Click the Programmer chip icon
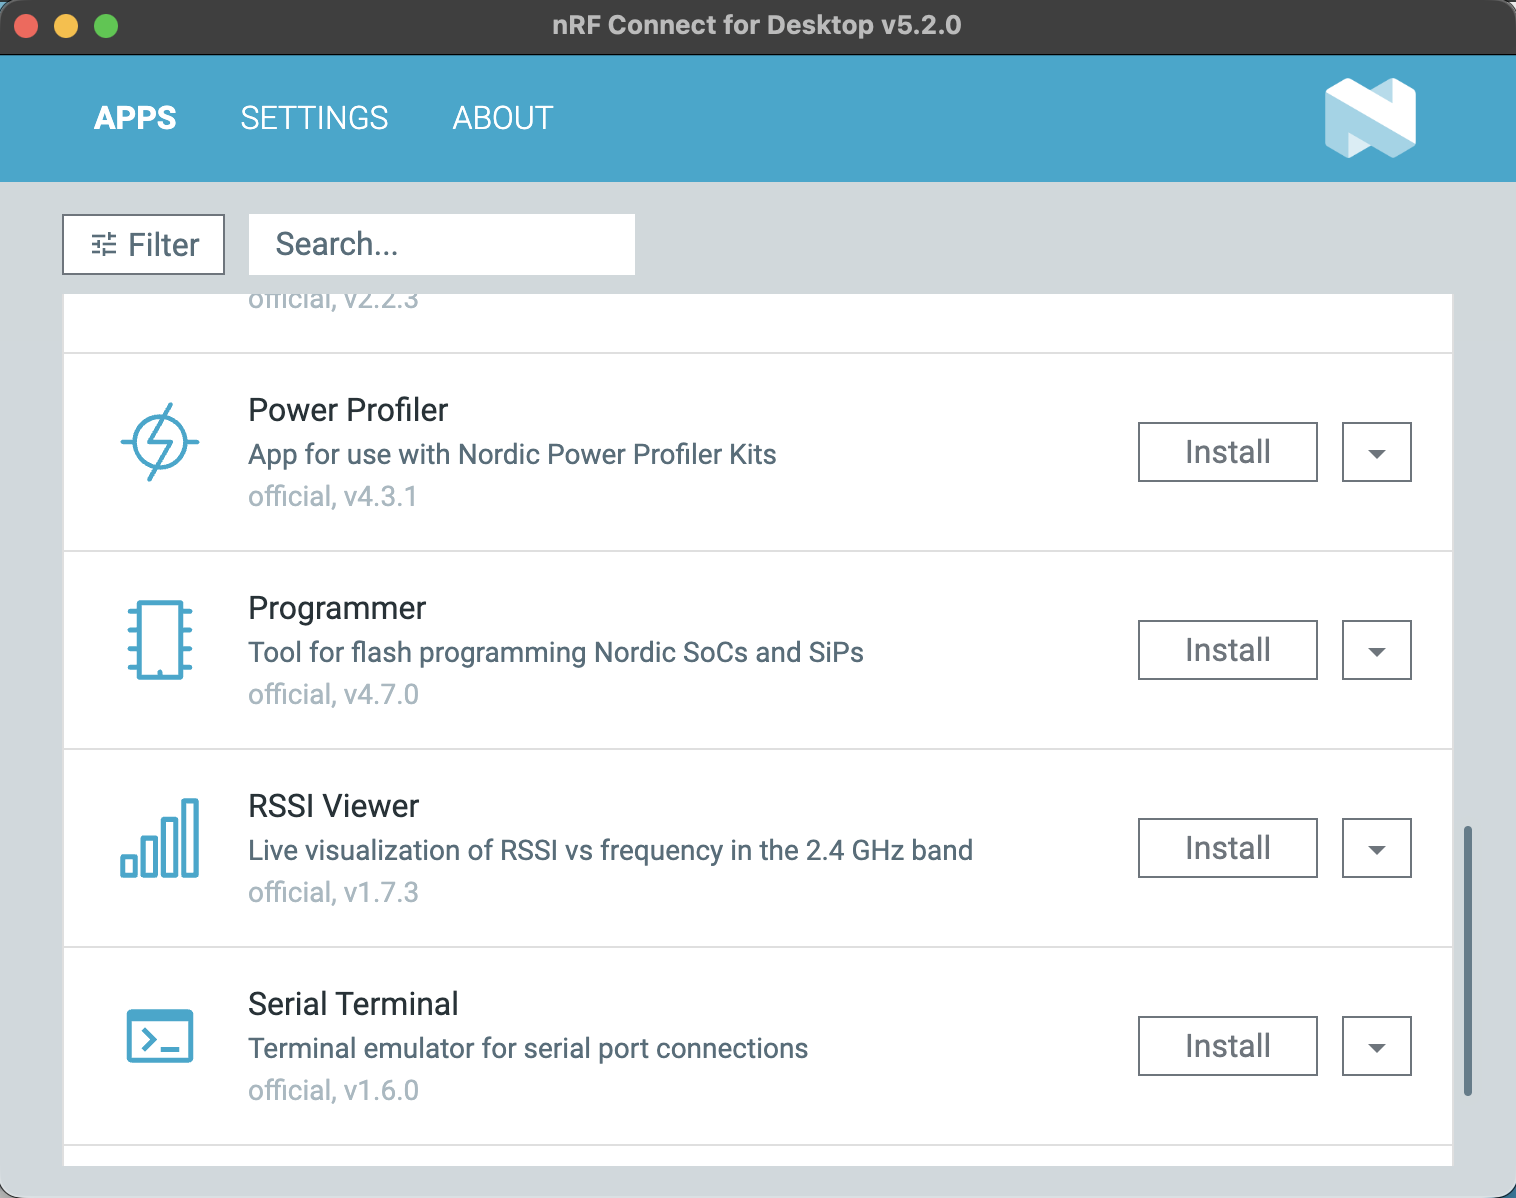This screenshot has width=1516, height=1198. click(x=160, y=640)
